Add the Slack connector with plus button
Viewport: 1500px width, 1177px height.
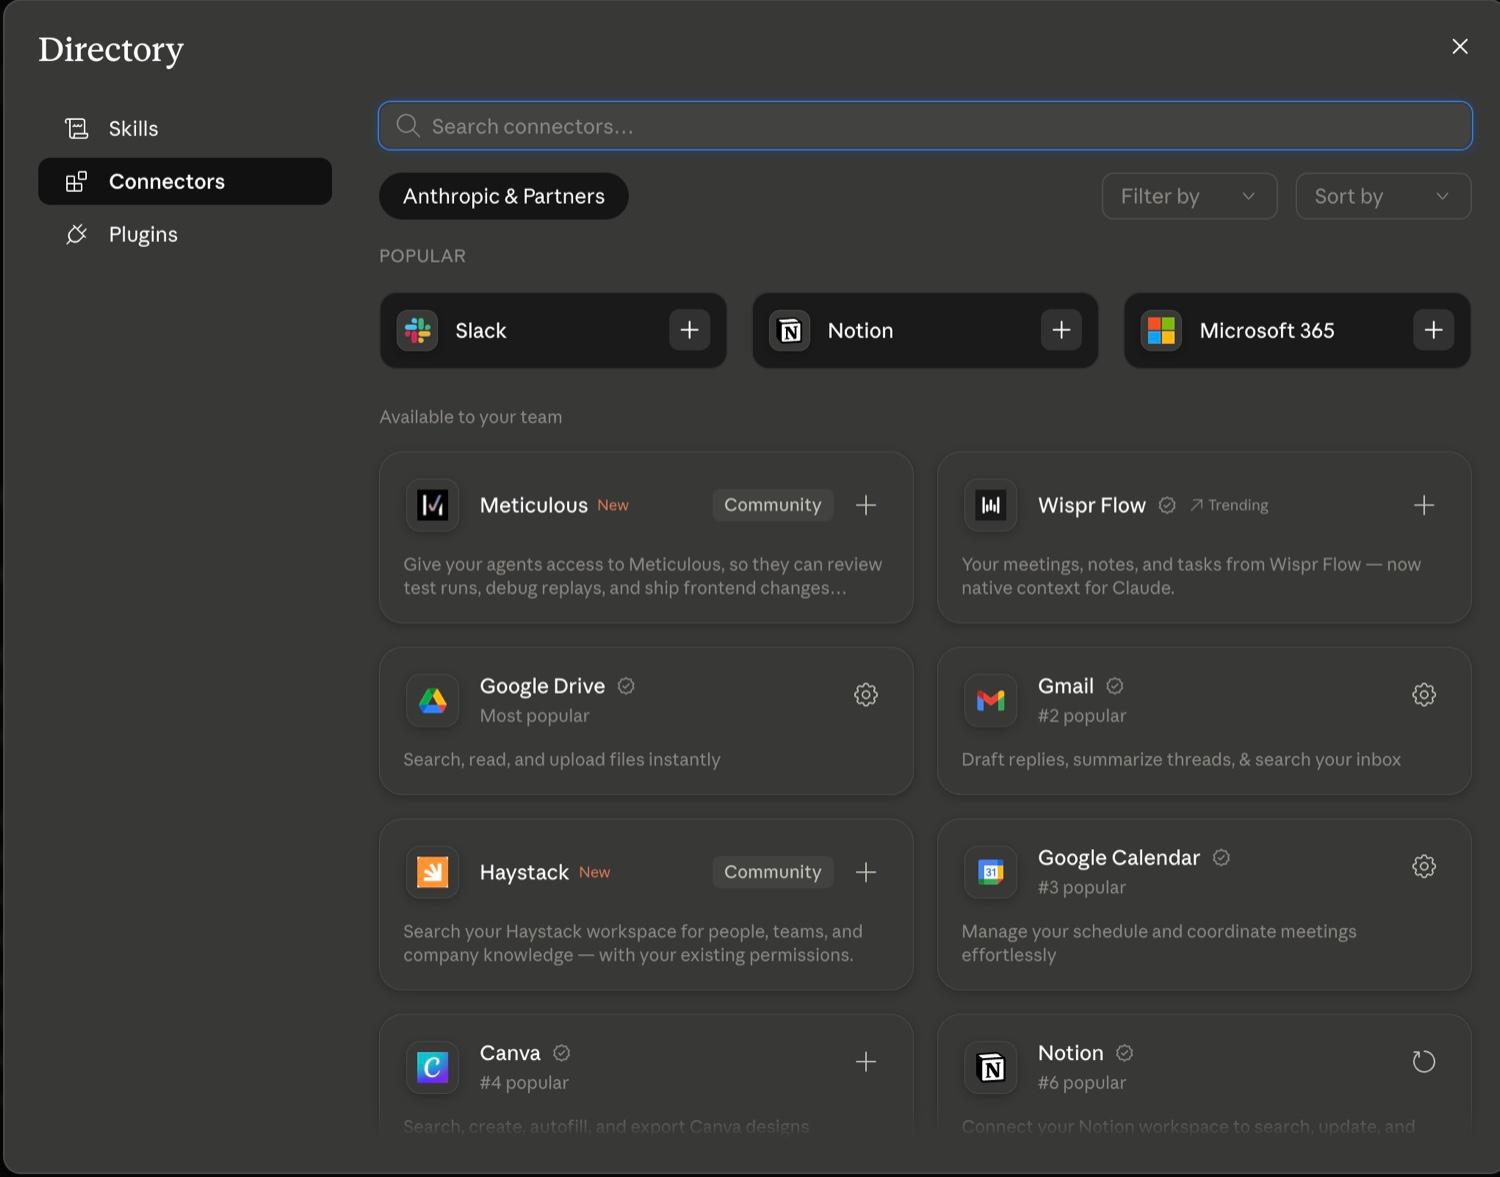click(x=690, y=330)
